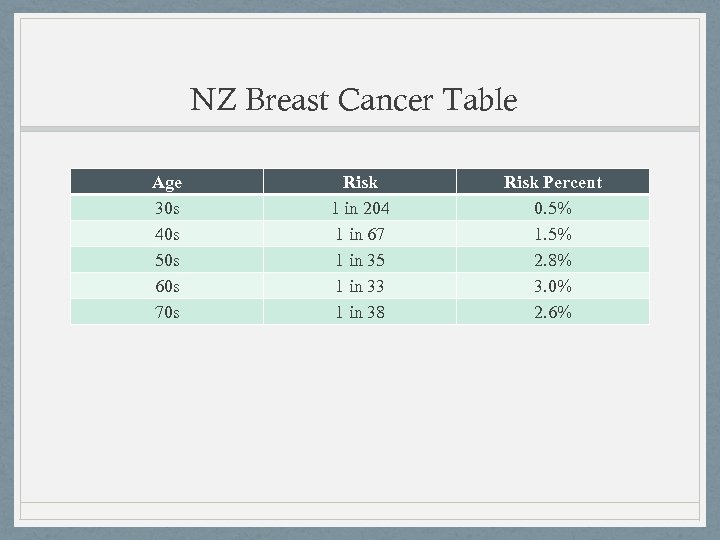Viewport: 720px width, 540px height.
Task: Select the "2.8%" risk percent cell
Action: pos(552,260)
